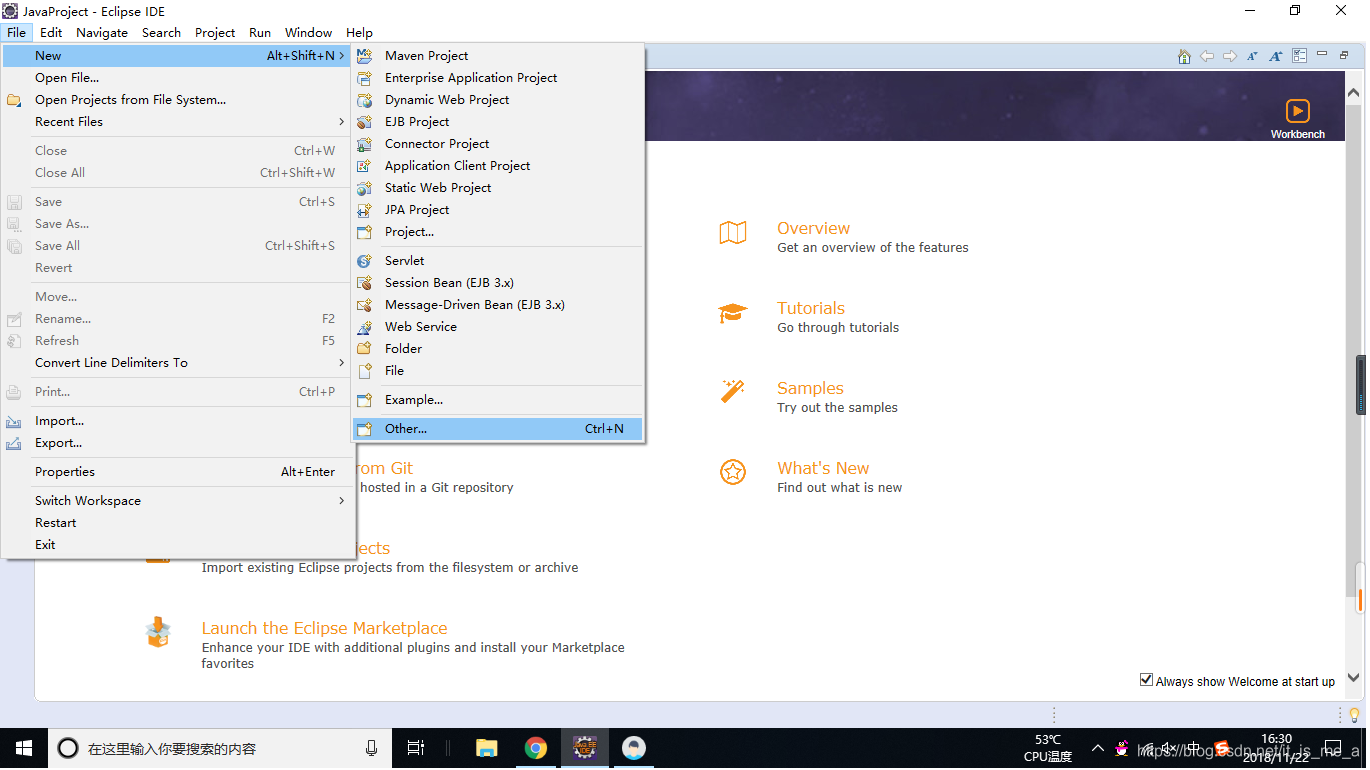
Task: Click Launch the Eclipse Marketplace link
Action: [x=324, y=629]
